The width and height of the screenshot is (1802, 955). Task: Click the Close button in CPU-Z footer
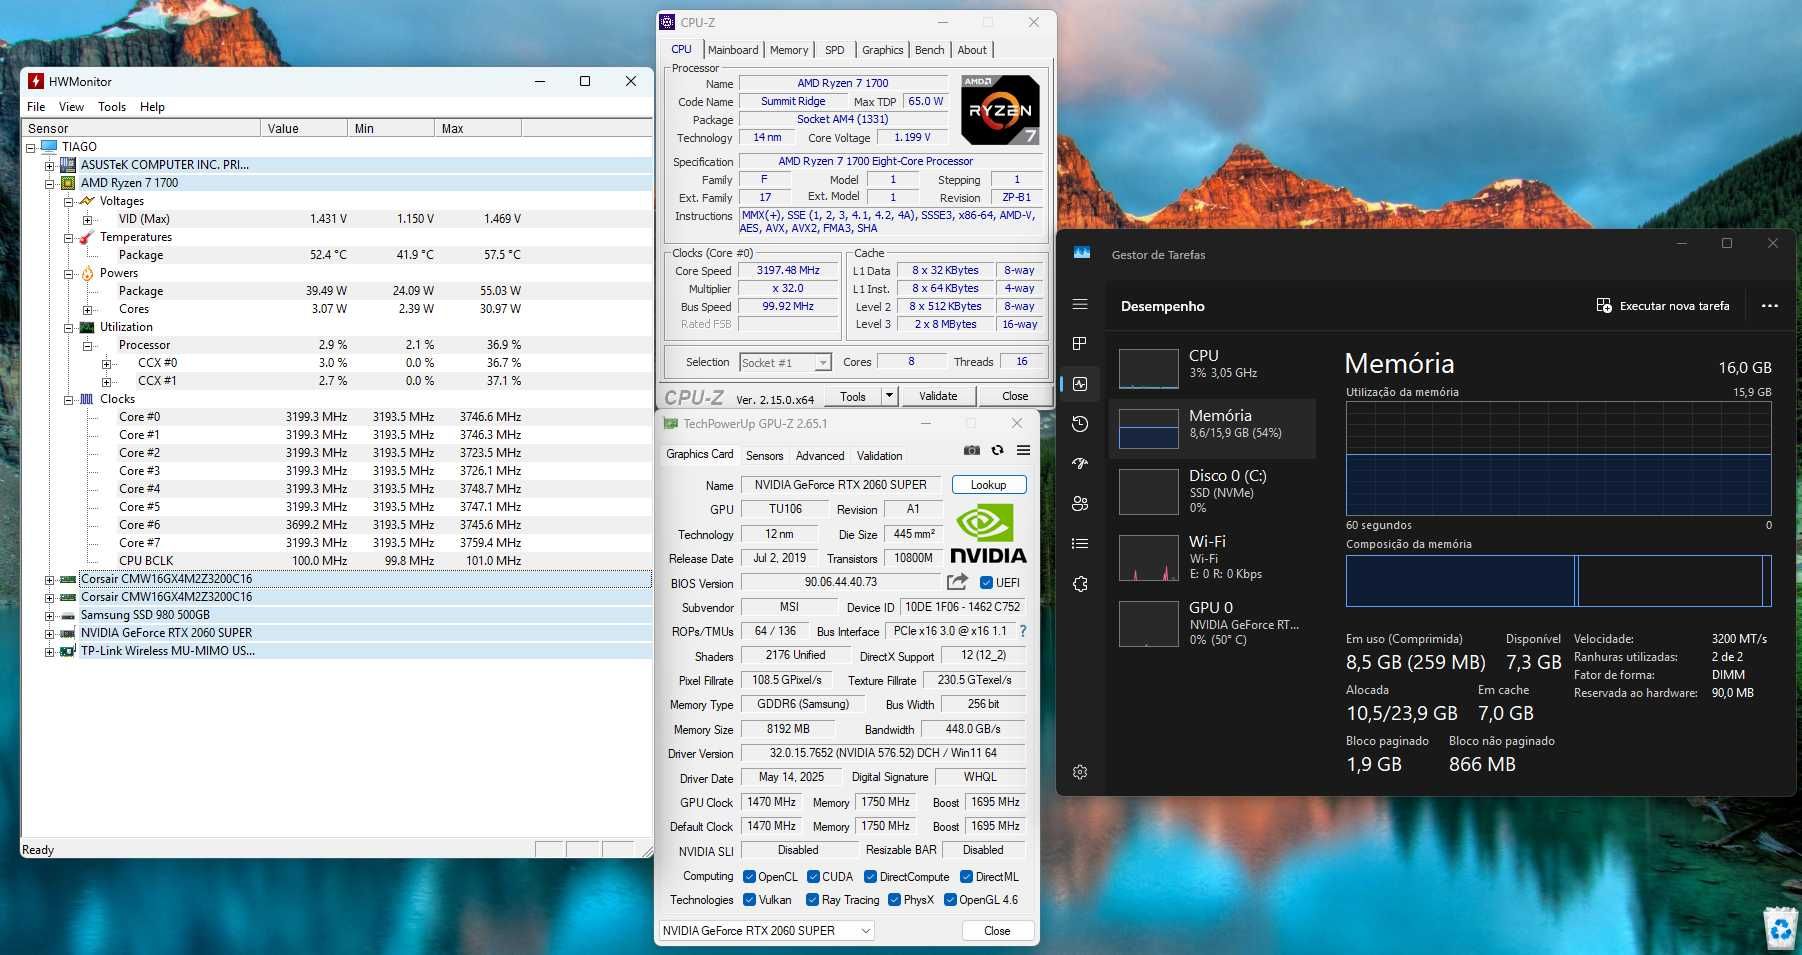(1015, 396)
